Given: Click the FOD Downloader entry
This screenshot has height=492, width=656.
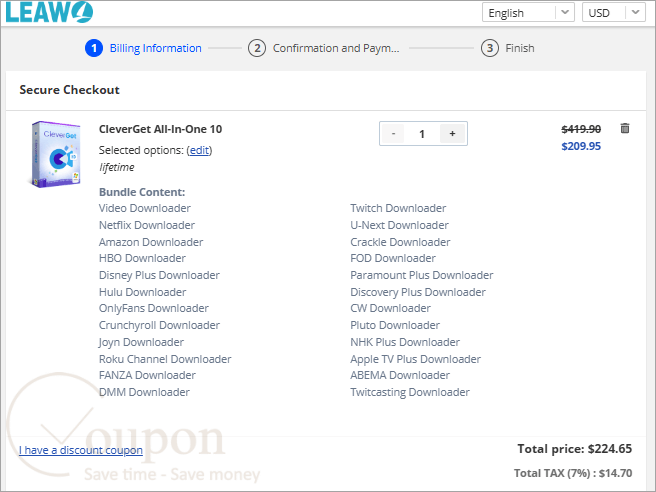Looking at the screenshot, I should click(x=393, y=258).
